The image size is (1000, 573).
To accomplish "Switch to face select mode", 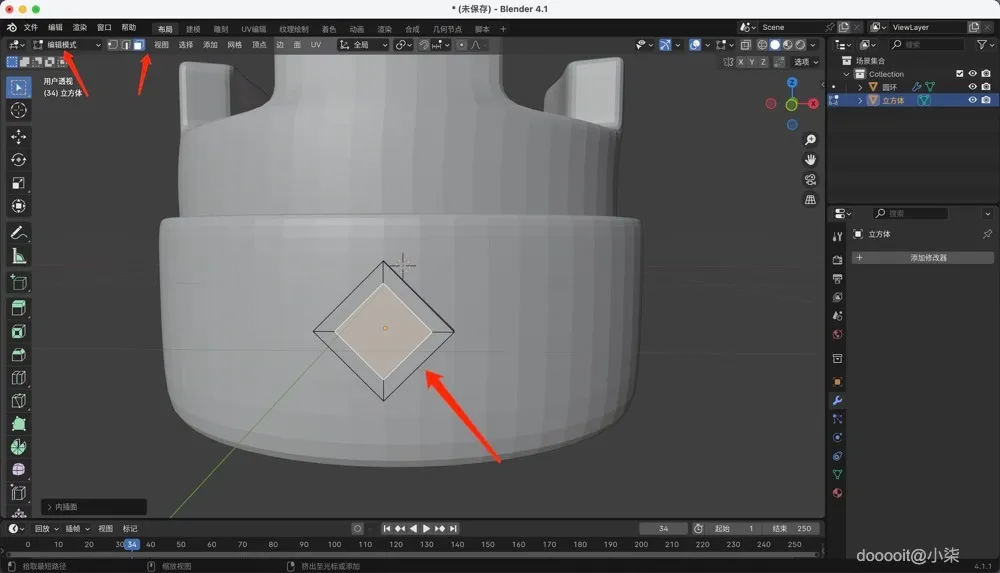I will 138,45.
